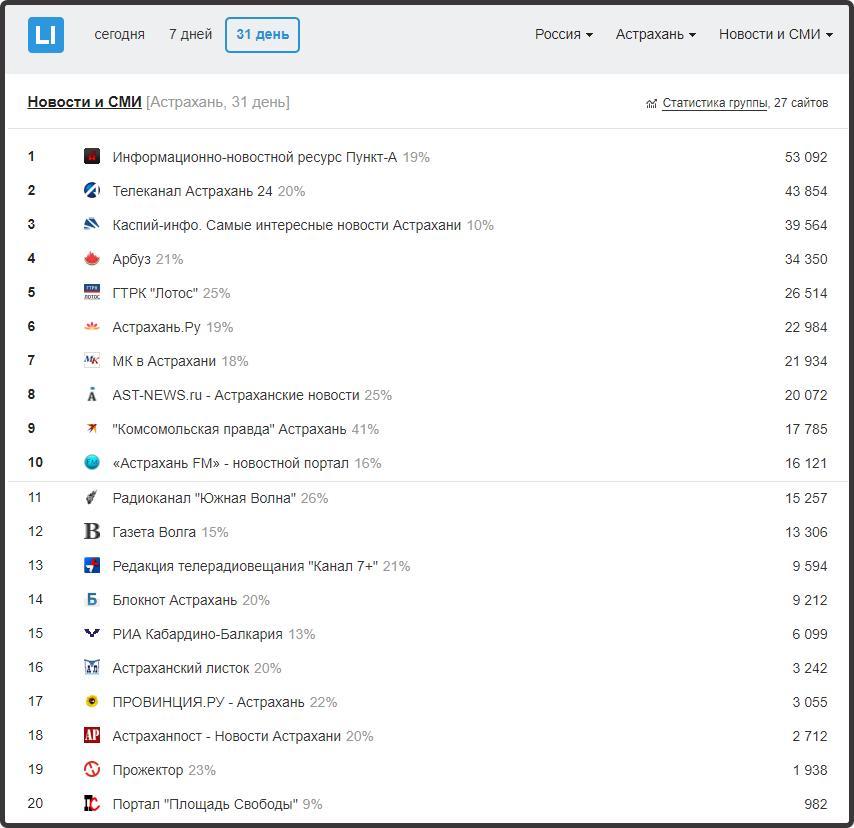Expand the Астрахань region dropdown
Screen dimensions: 854x828
point(656,34)
